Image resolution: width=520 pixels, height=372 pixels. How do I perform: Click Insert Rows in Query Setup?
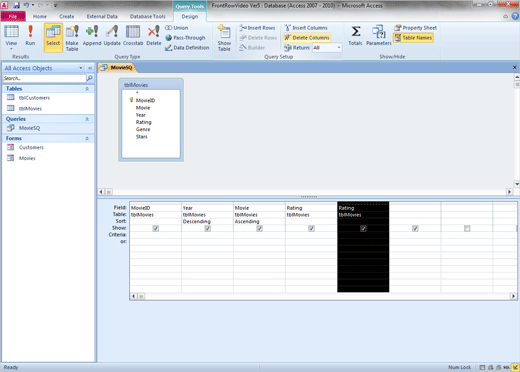pos(258,28)
